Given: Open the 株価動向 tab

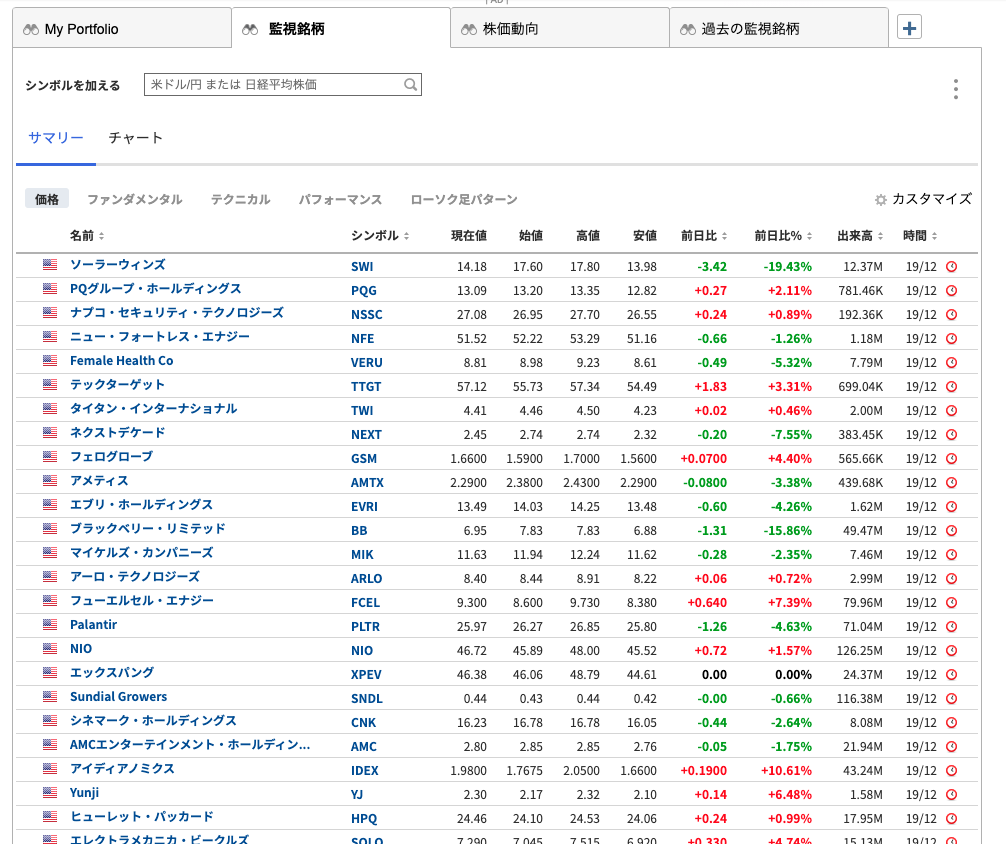Looking at the screenshot, I should click(560, 29).
